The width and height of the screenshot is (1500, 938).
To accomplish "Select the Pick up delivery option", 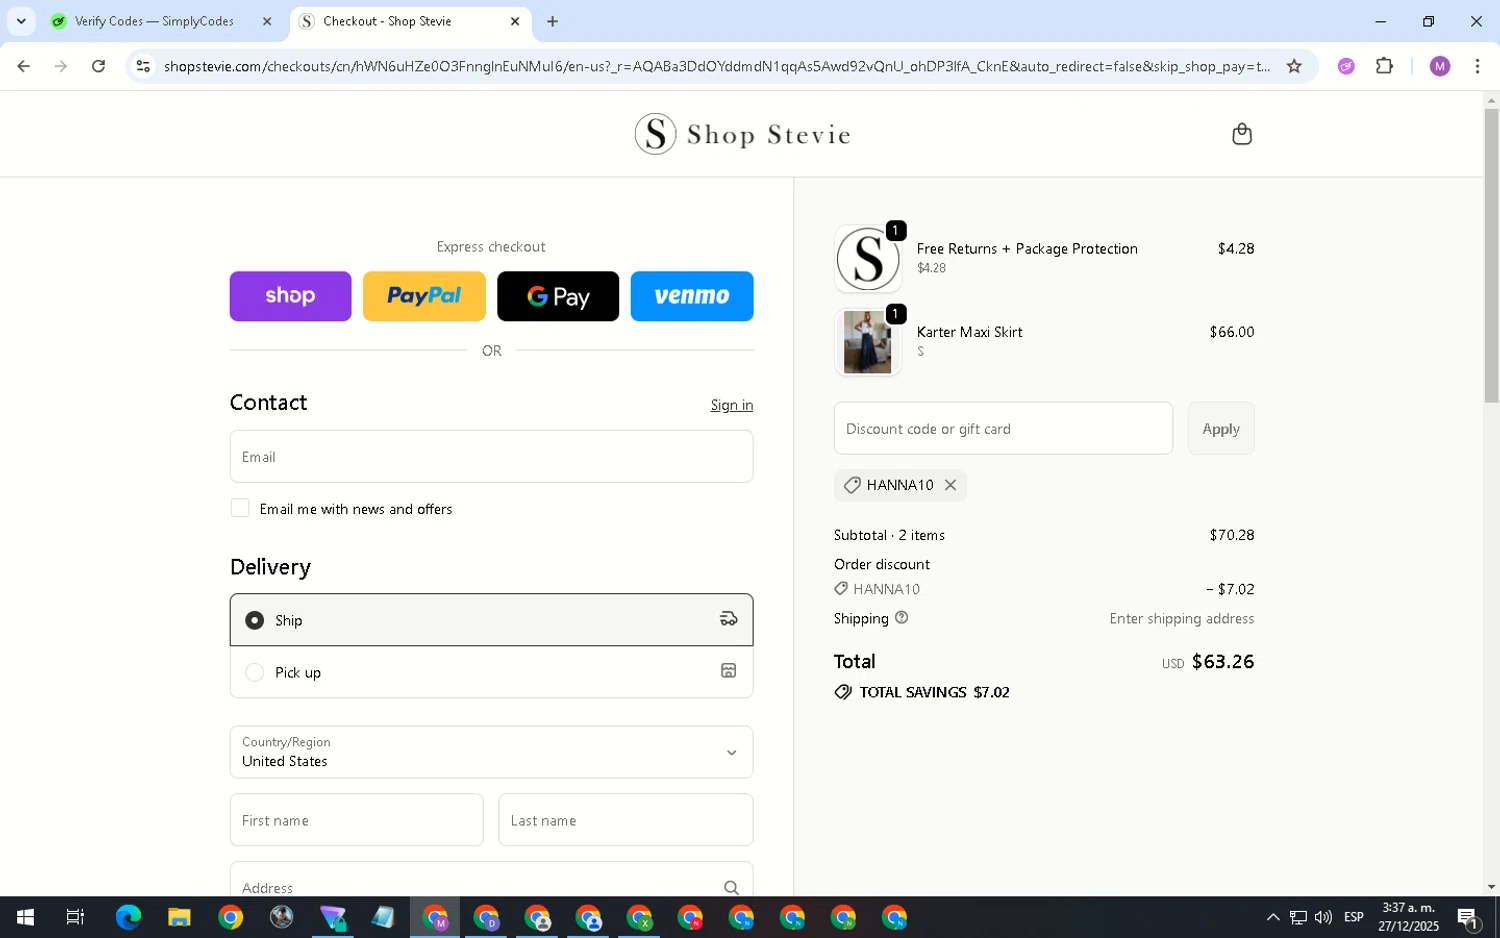I will (491, 672).
